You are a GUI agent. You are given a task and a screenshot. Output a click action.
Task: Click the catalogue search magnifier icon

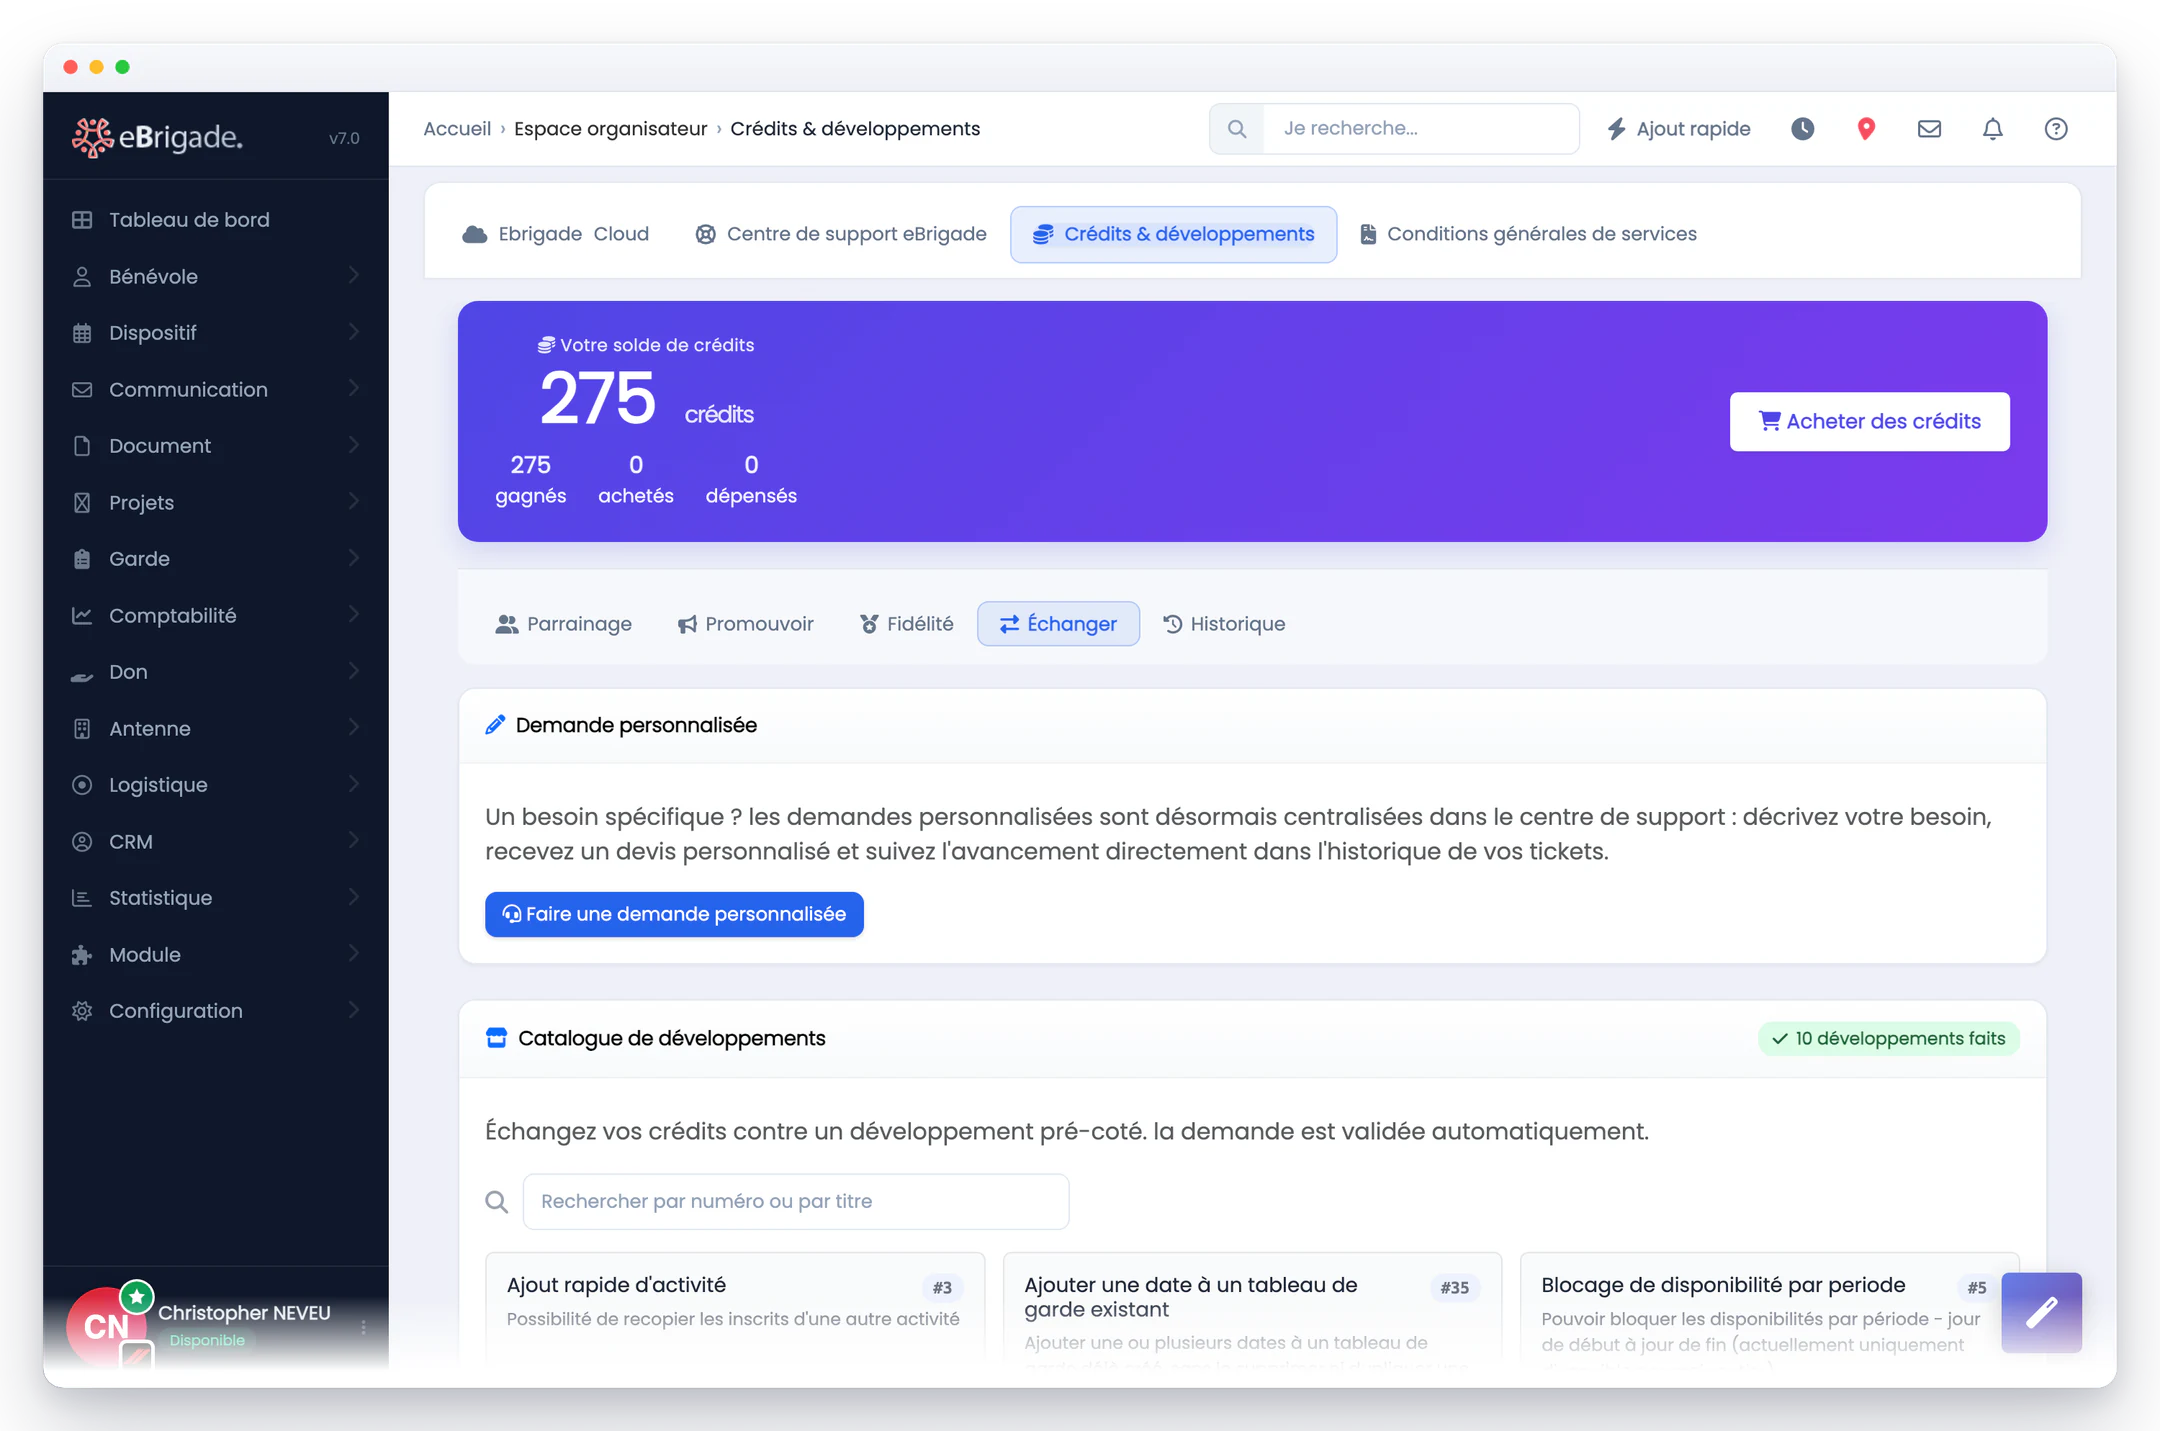click(497, 1202)
